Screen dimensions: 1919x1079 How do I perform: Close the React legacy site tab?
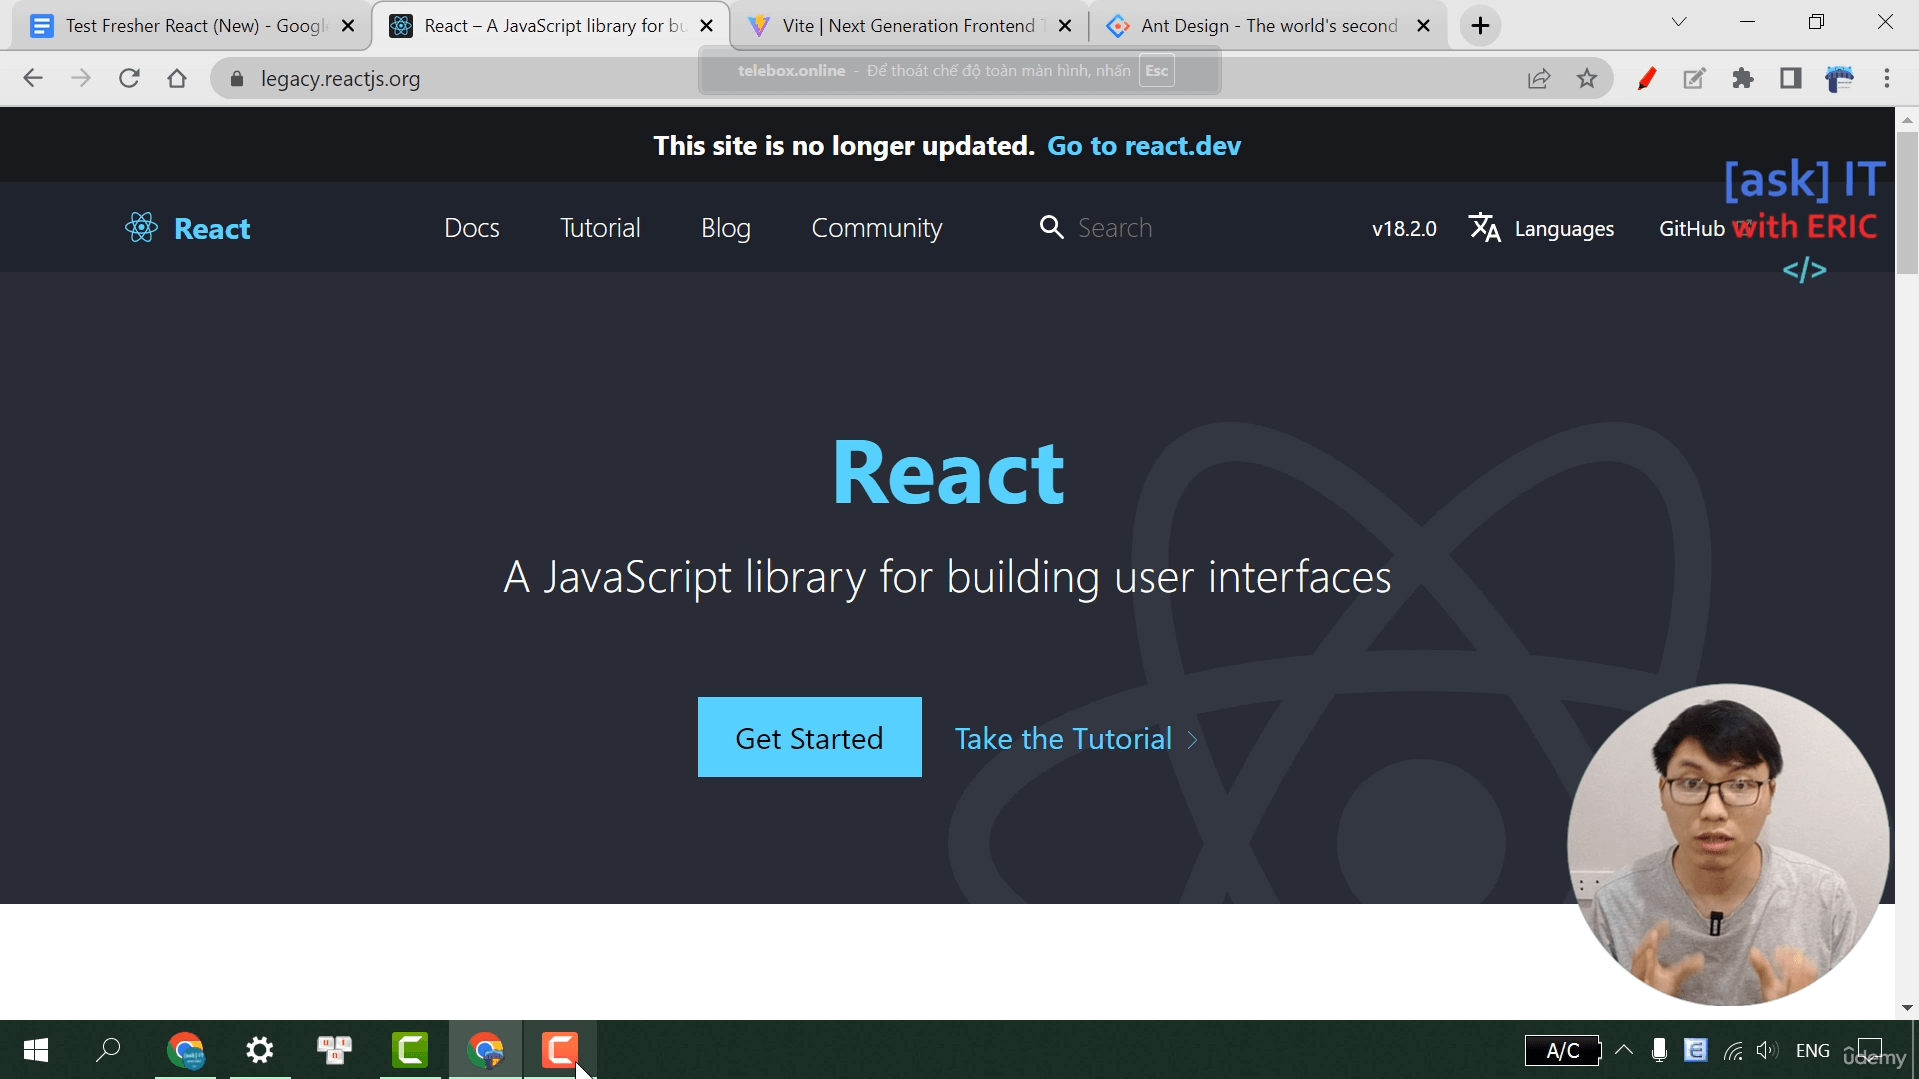tap(707, 26)
